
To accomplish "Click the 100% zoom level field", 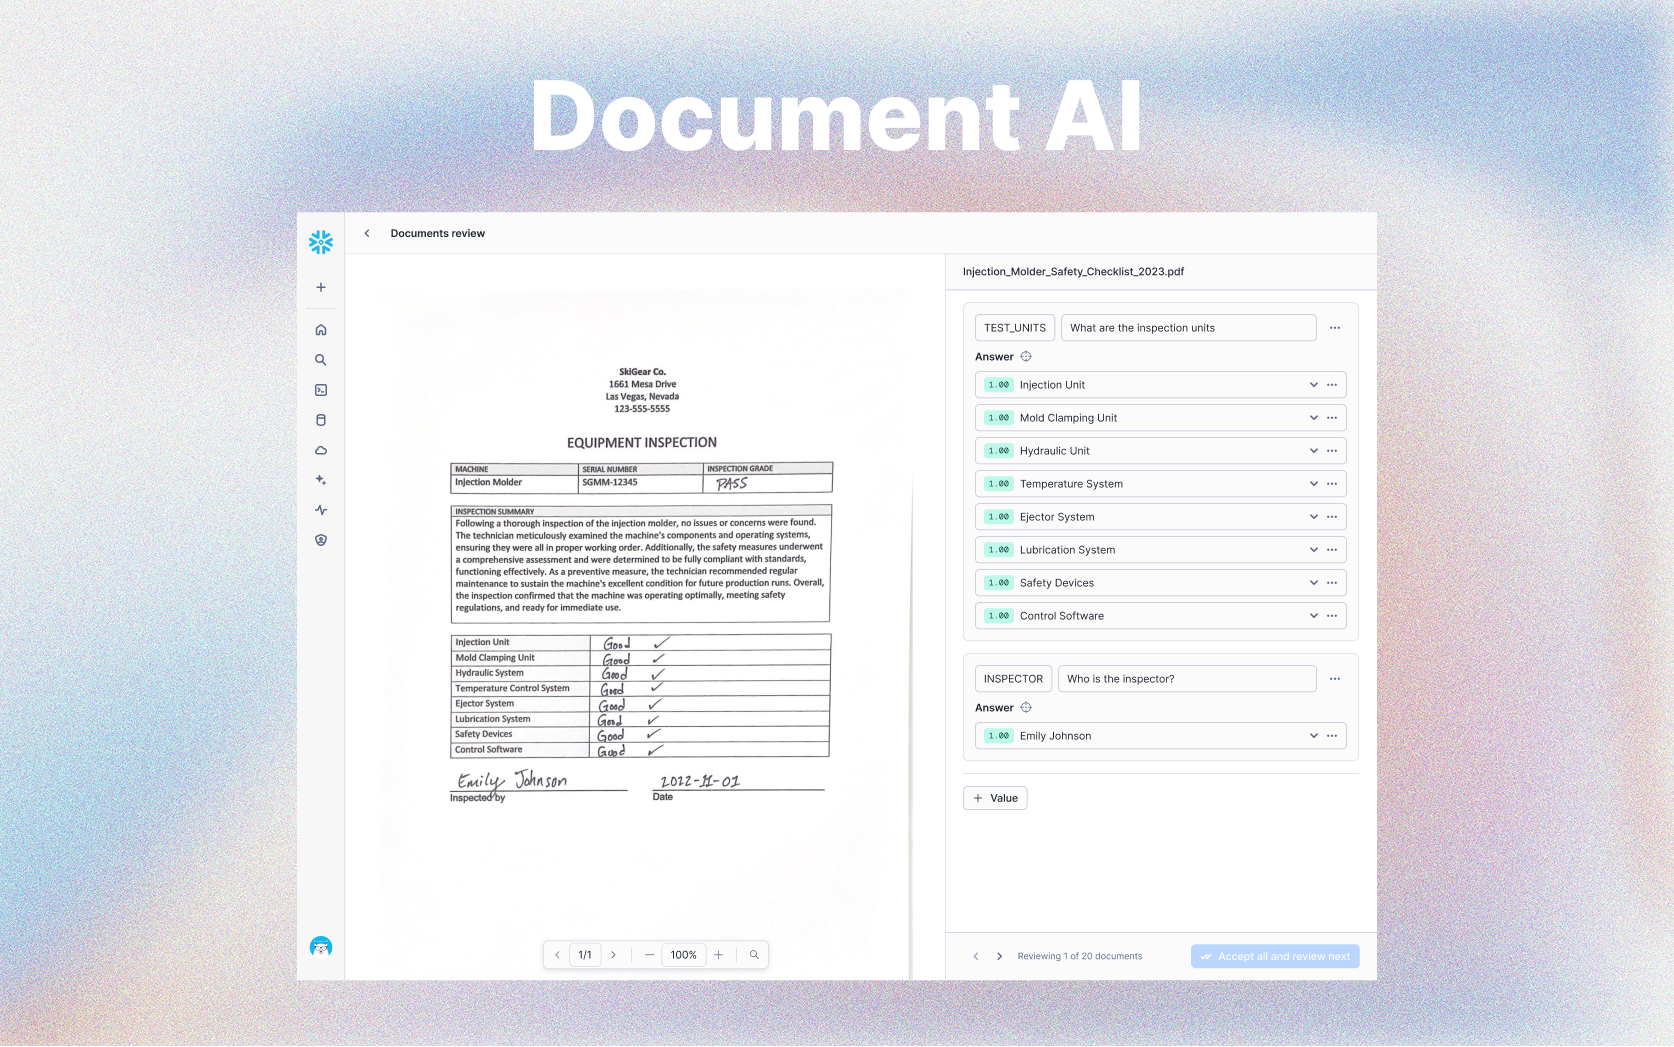I will pyautogui.click(x=684, y=955).
